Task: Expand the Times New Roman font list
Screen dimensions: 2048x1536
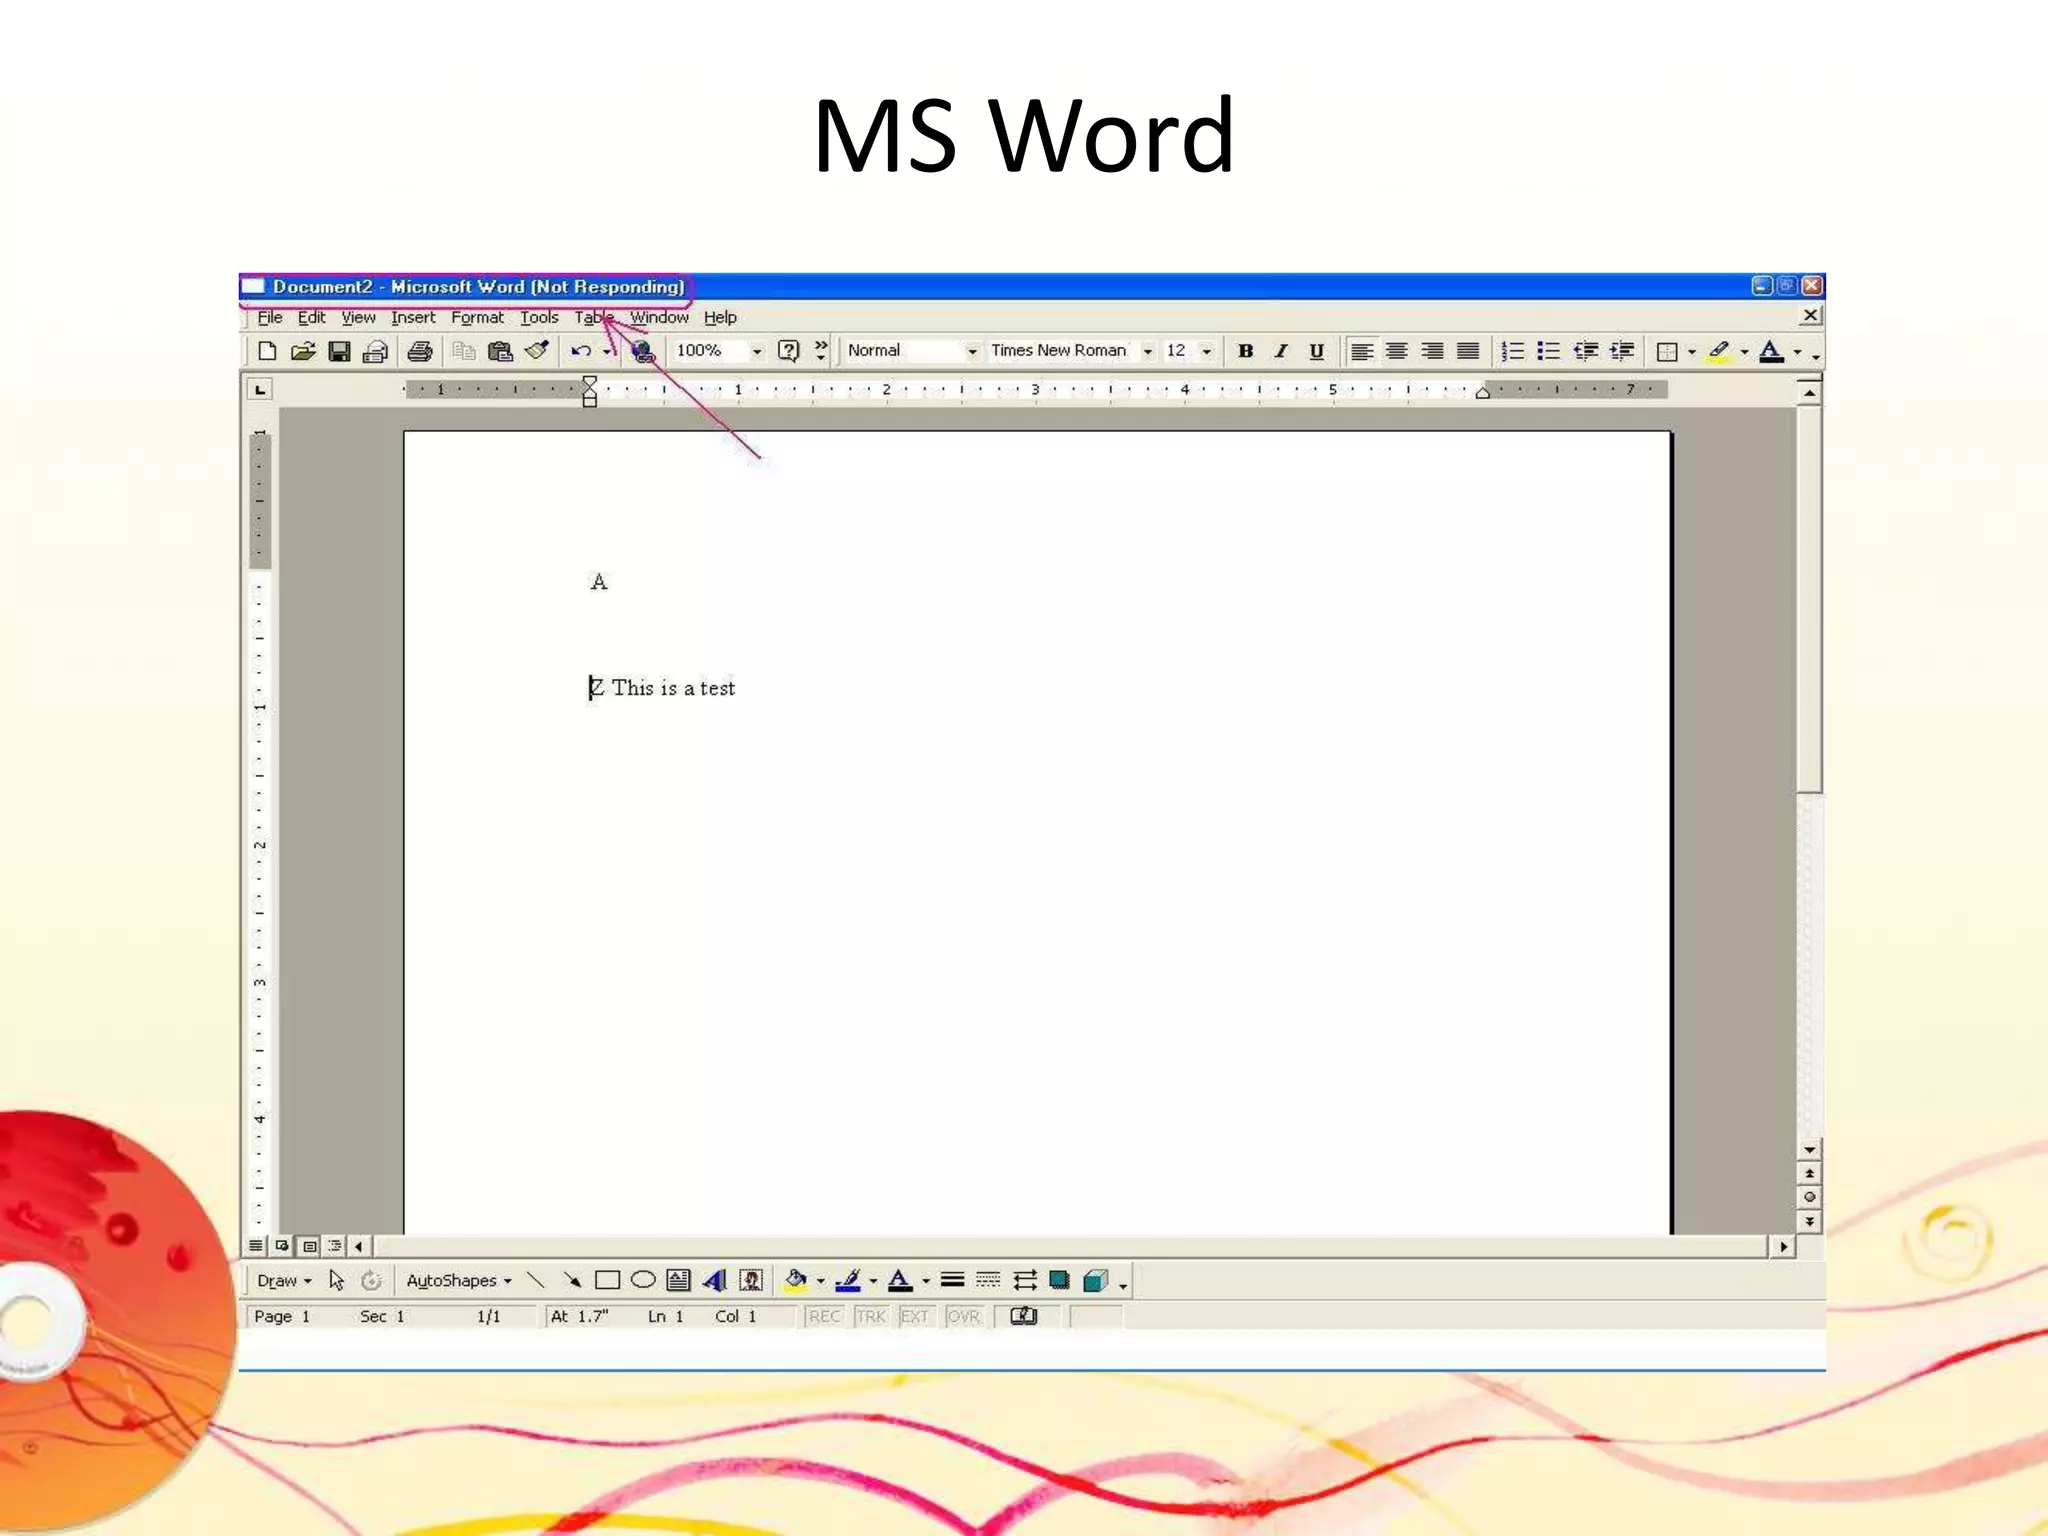Action: [1148, 352]
